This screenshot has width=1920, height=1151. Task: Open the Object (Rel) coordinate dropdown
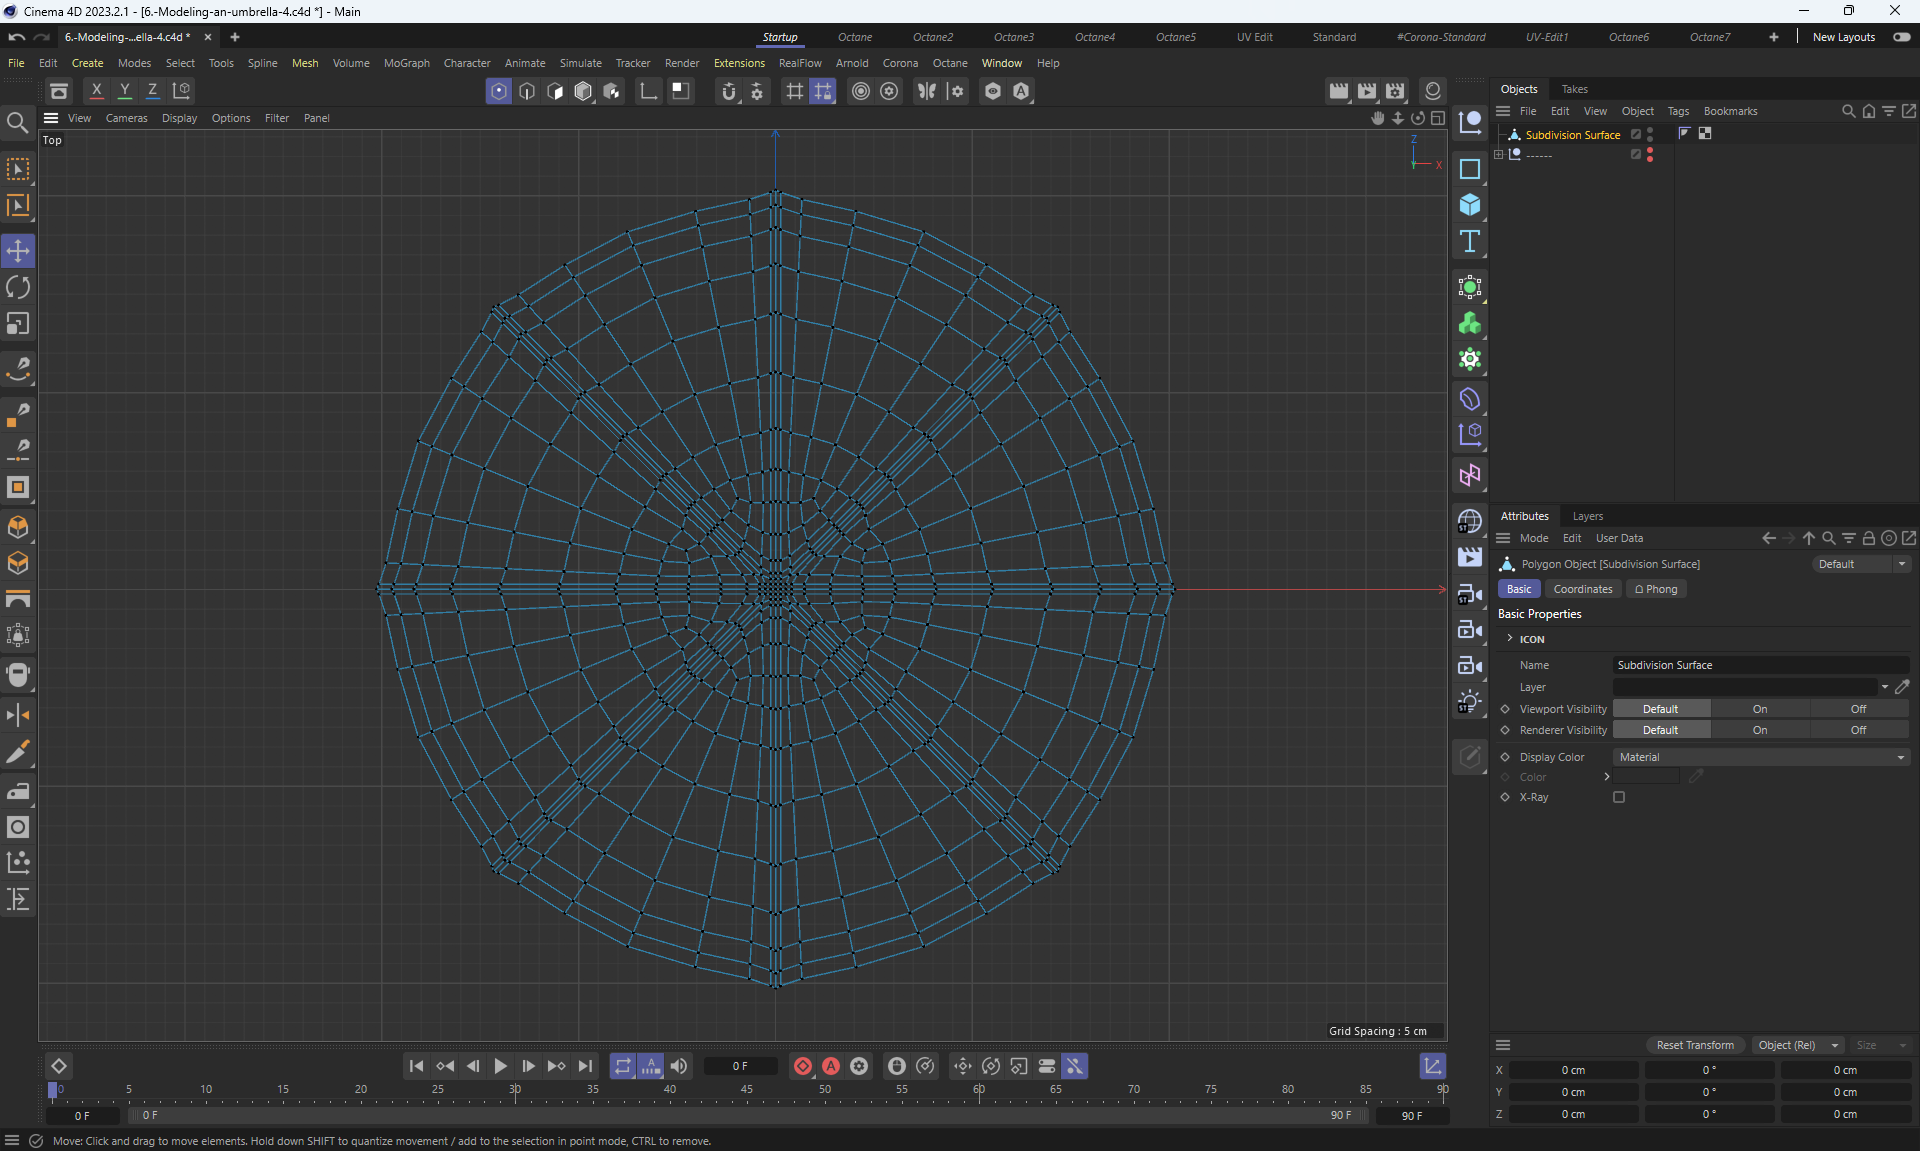point(1798,1045)
